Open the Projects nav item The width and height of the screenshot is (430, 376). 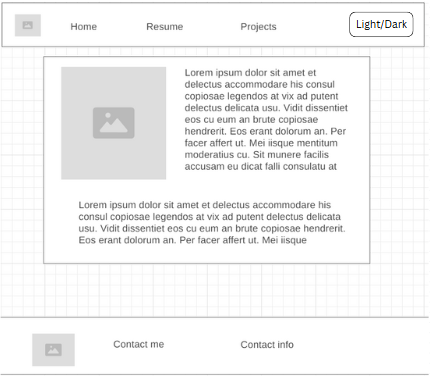click(258, 27)
